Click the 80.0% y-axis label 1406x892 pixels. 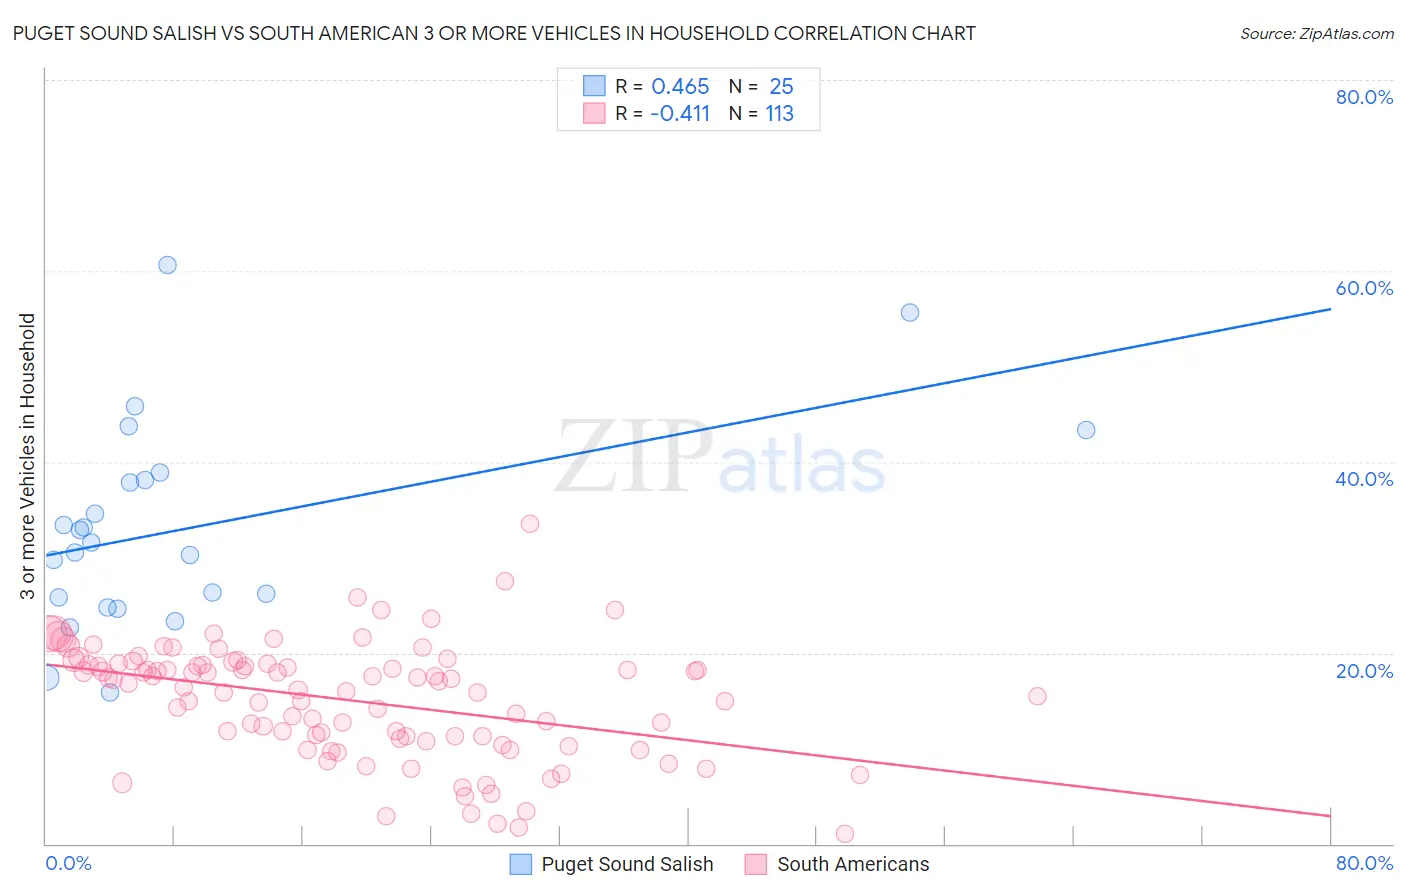[x=1364, y=97]
